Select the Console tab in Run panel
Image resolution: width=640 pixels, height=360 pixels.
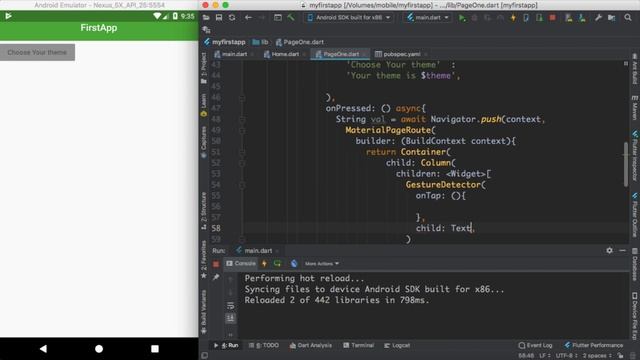[x=241, y=264]
